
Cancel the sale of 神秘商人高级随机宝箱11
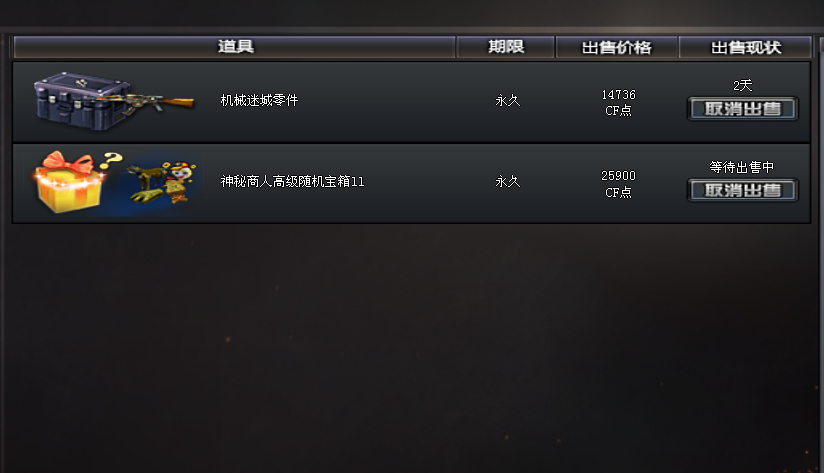click(x=743, y=190)
